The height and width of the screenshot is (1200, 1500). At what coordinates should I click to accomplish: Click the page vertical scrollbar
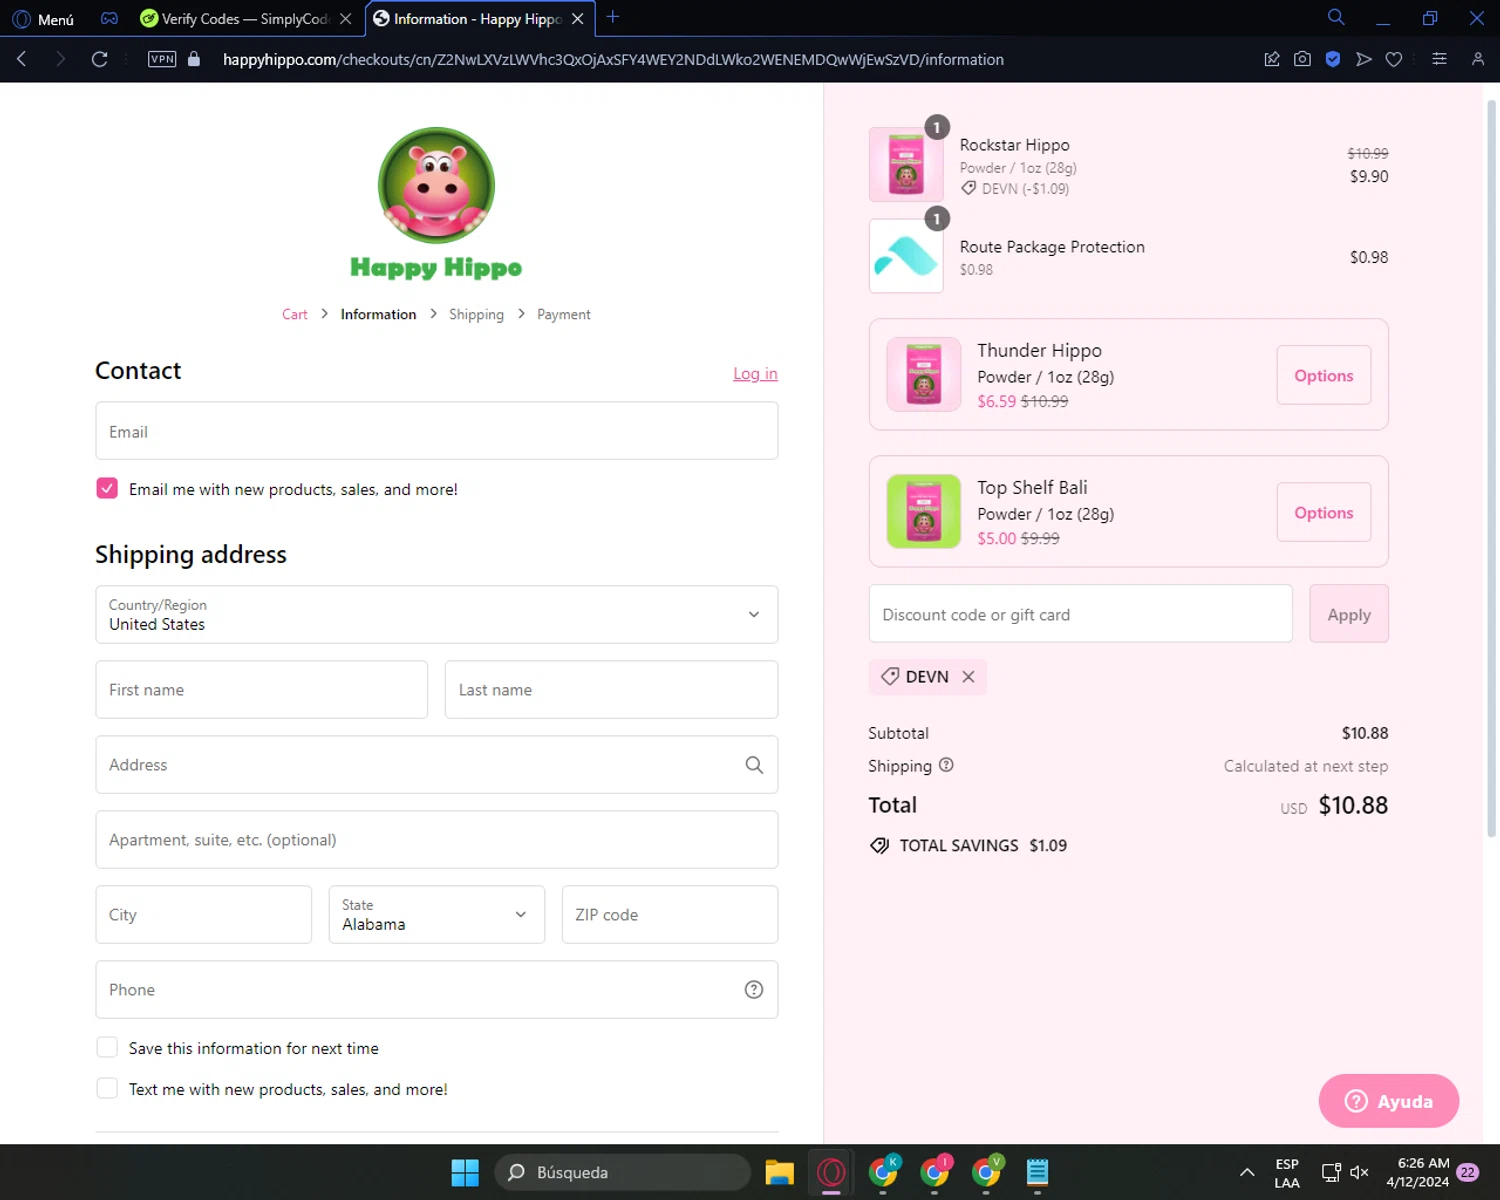point(1491,468)
